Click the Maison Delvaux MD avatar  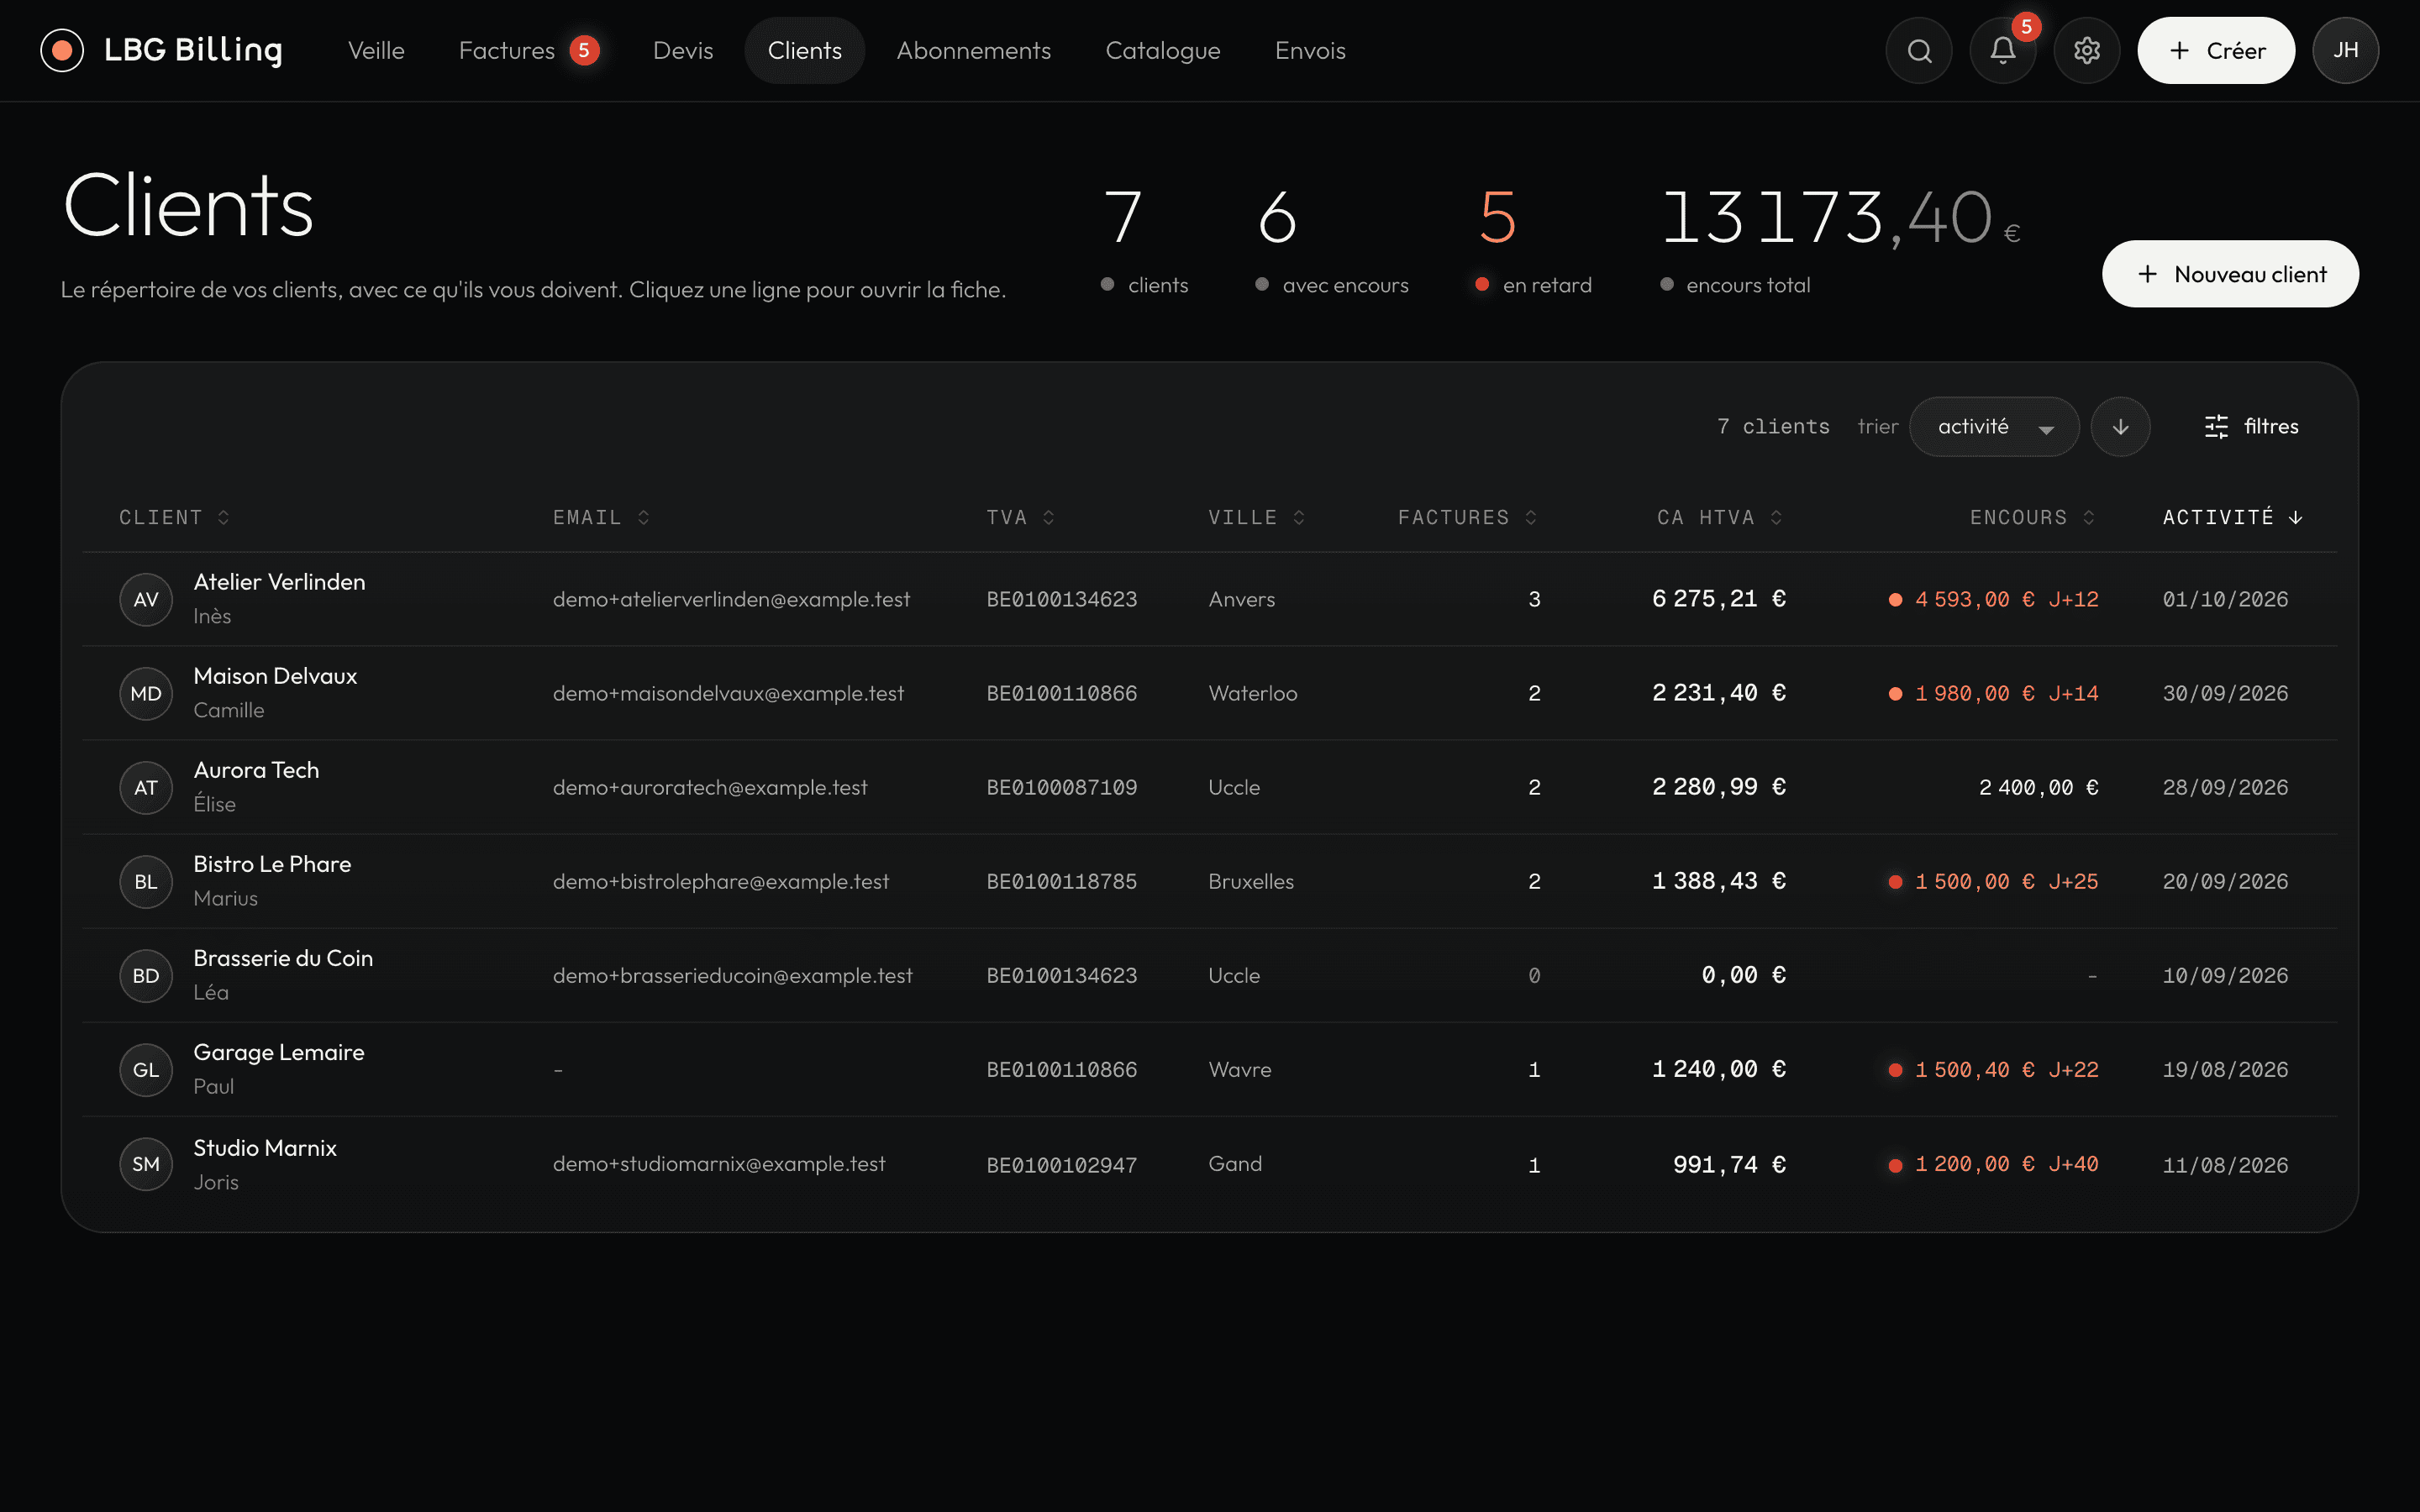coord(146,693)
